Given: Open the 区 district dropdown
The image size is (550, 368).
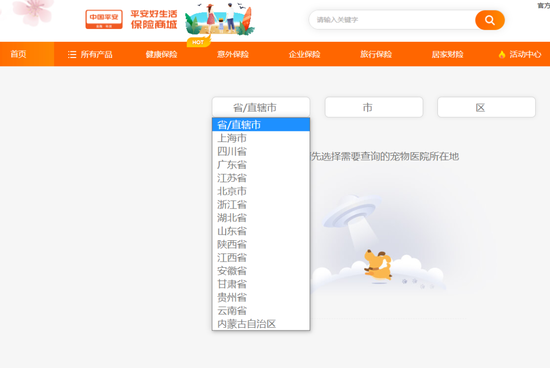Looking at the screenshot, I should point(487,107).
